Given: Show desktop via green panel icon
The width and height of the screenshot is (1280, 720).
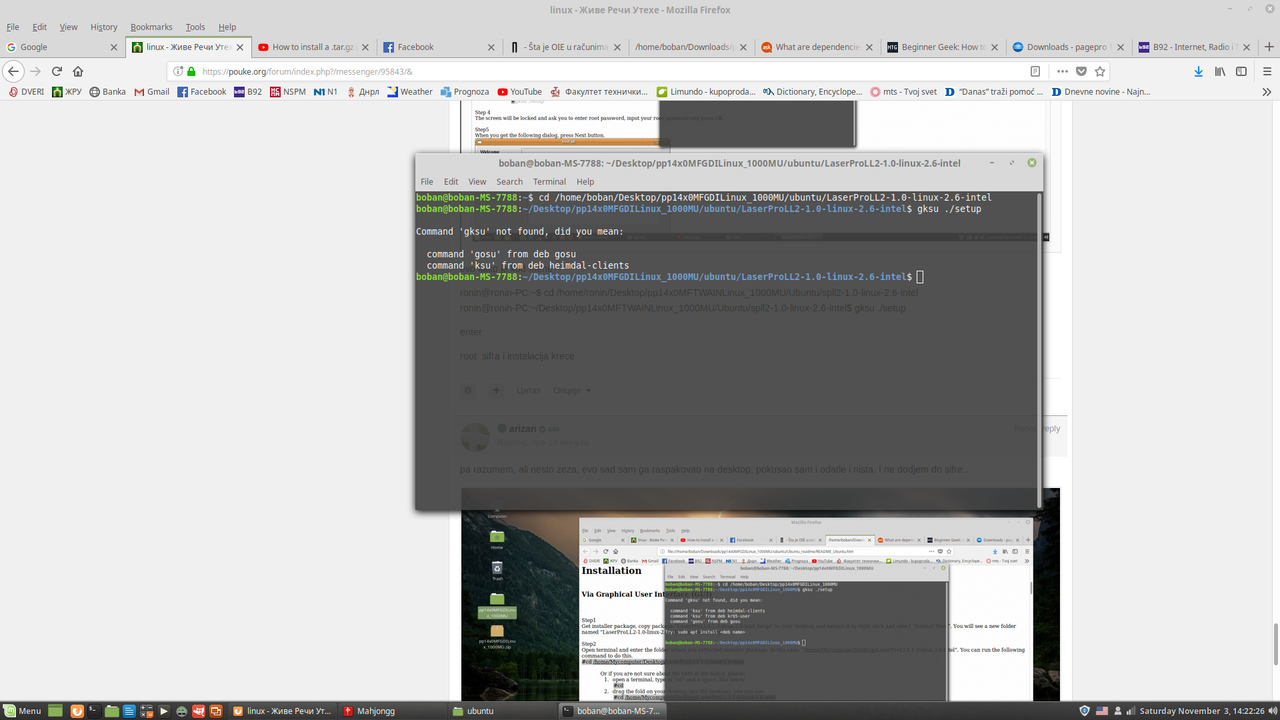Looking at the screenshot, I should point(57,710).
